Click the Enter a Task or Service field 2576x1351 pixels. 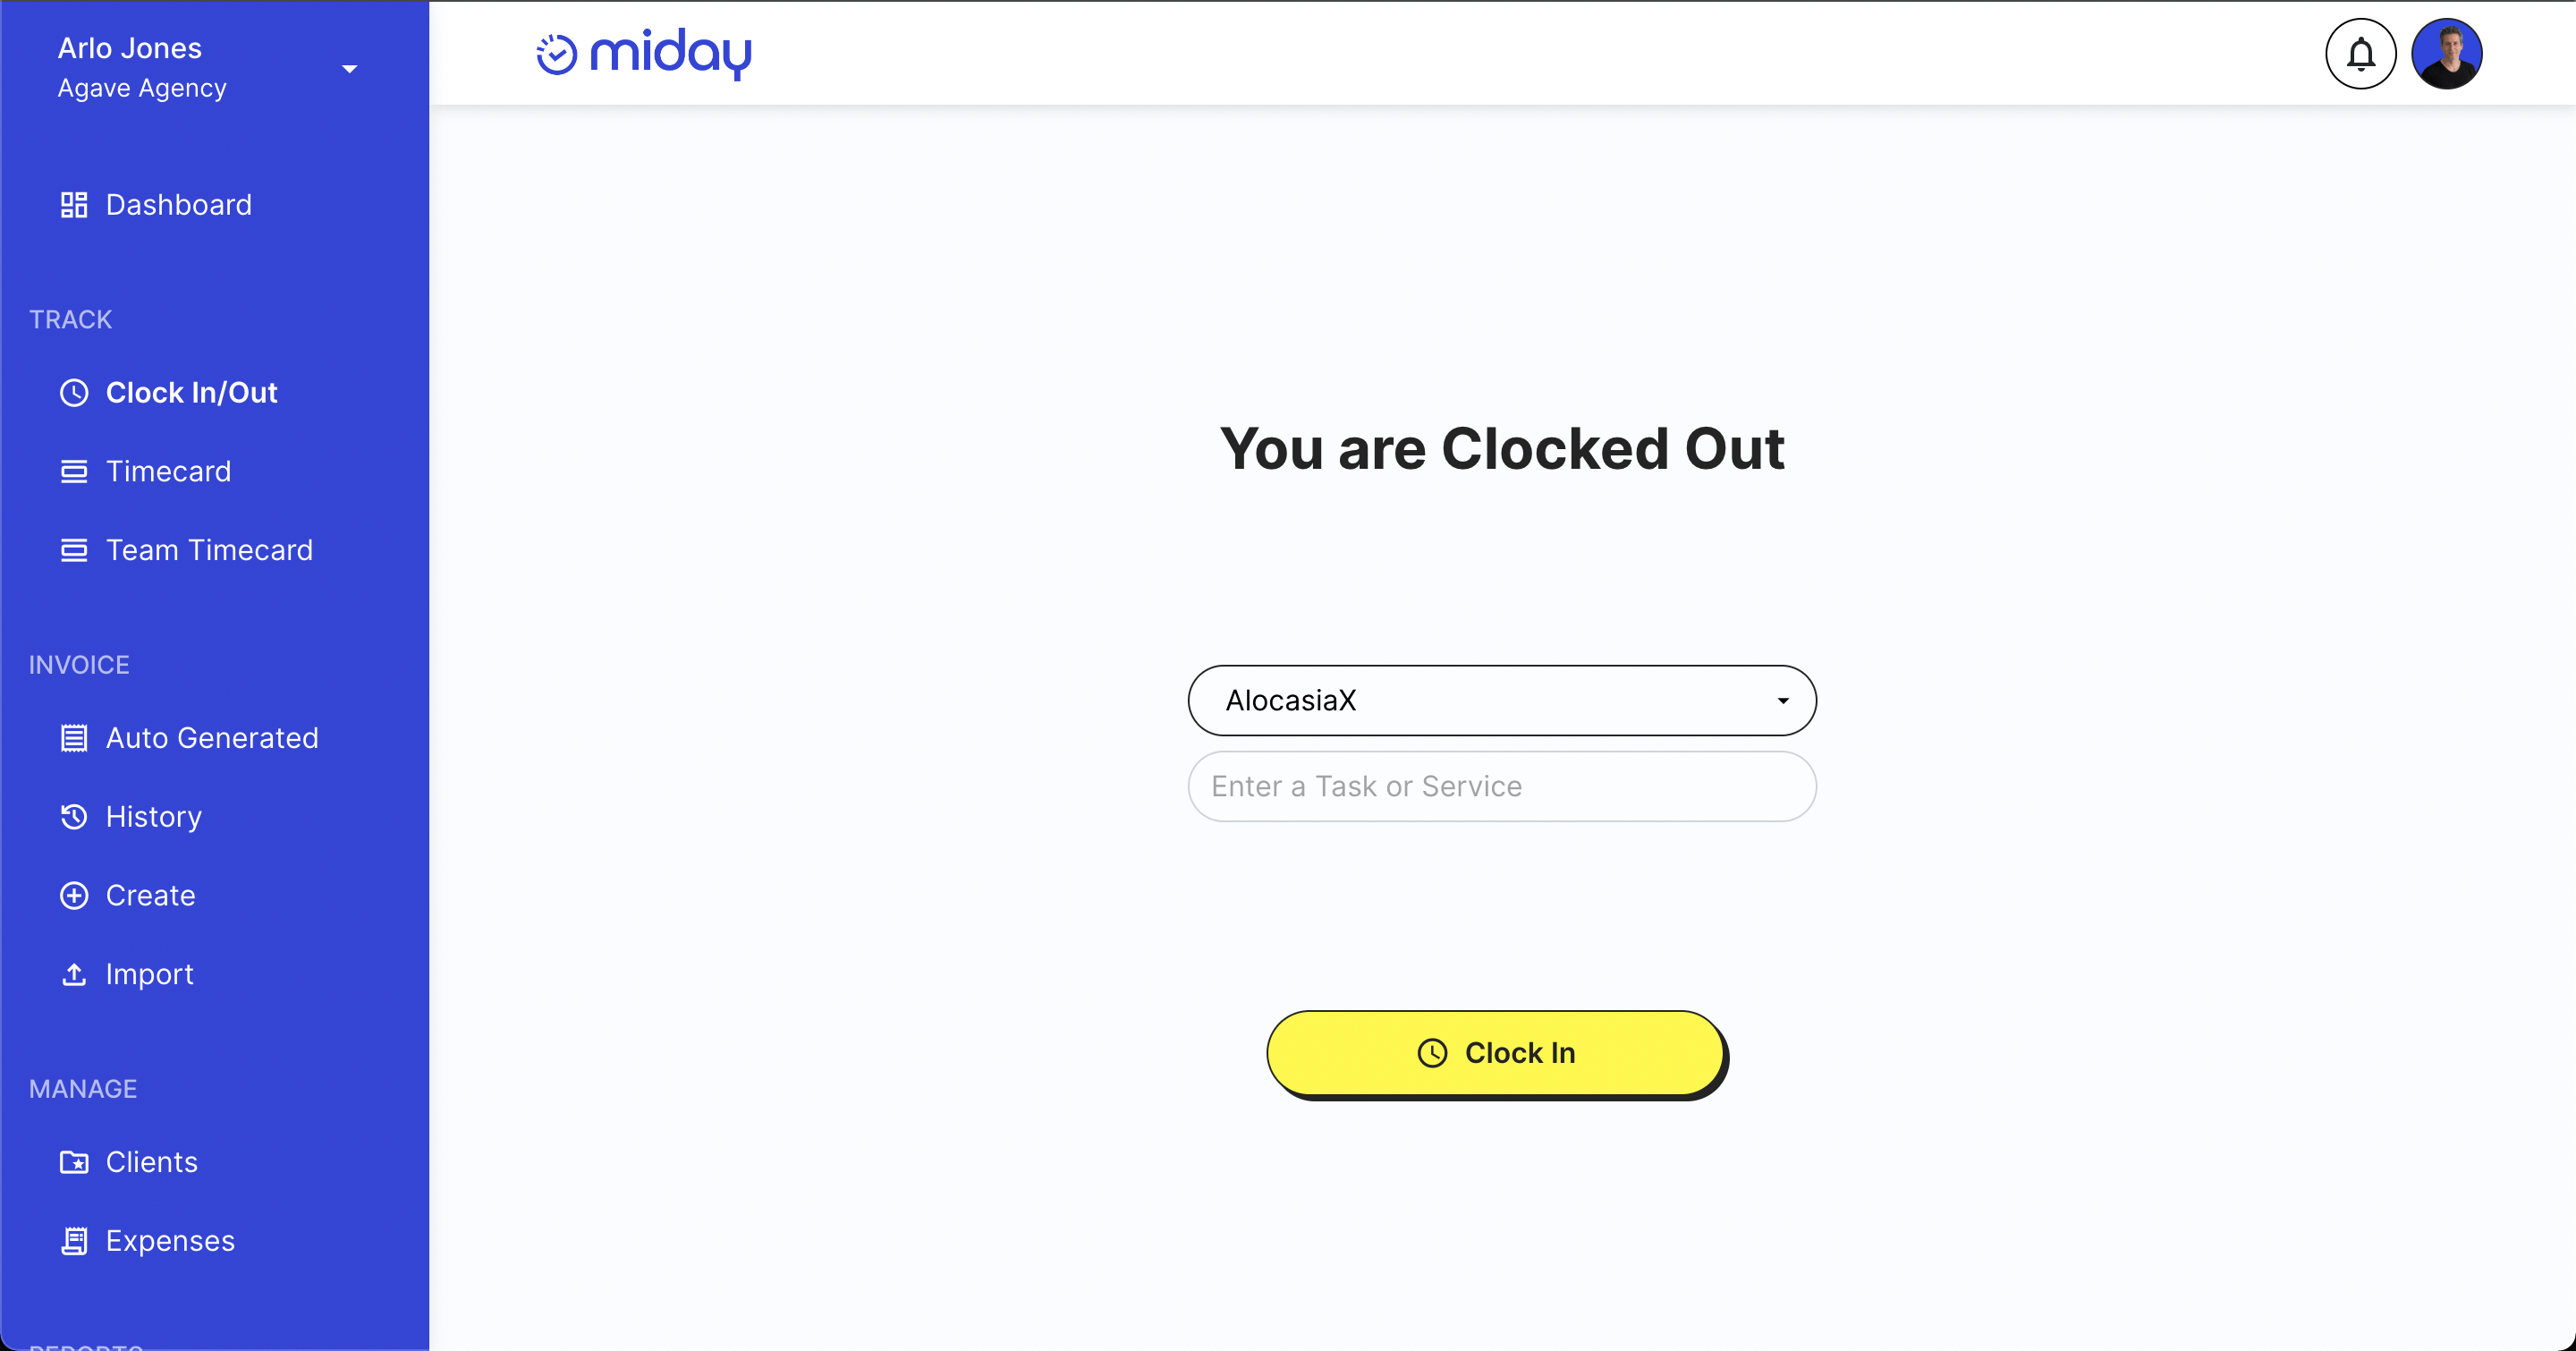pos(1503,786)
